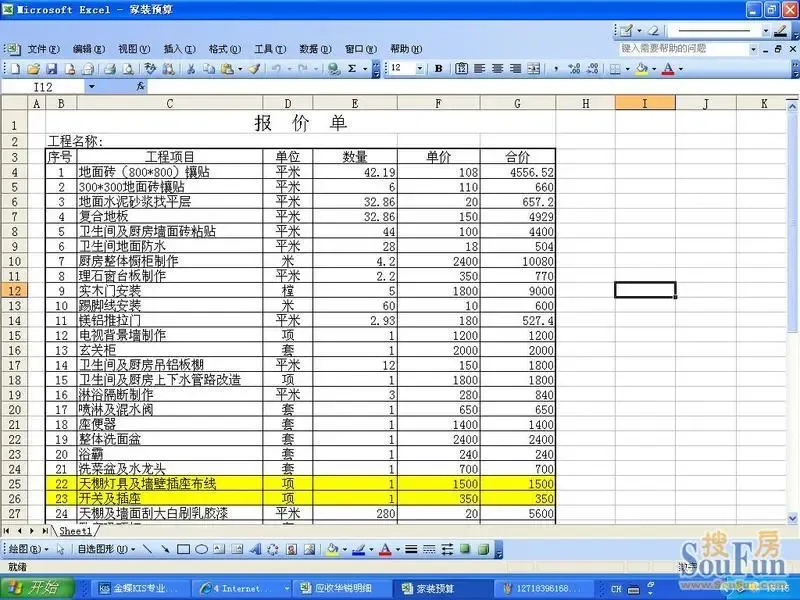800x600 pixels.
Task: Merge and center cells
Action: [534, 68]
